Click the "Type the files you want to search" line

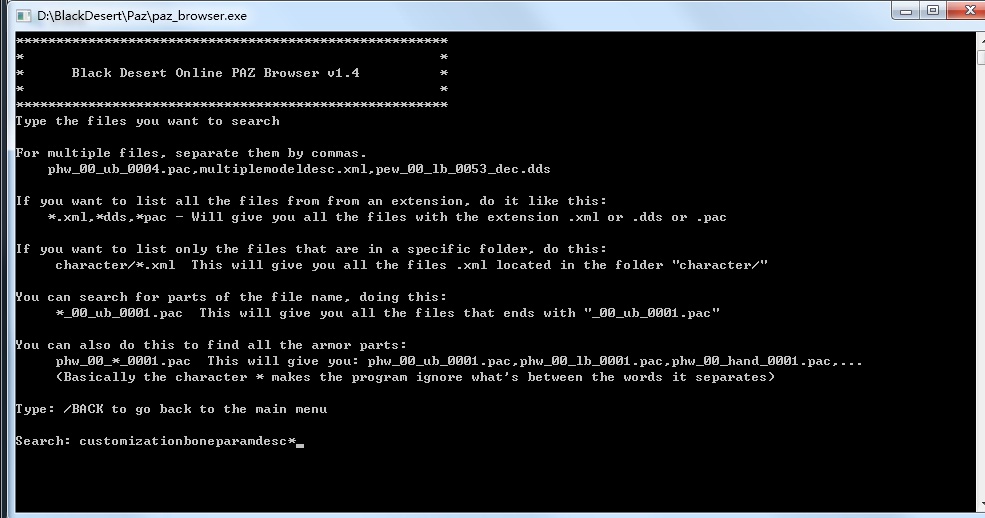point(148,121)
